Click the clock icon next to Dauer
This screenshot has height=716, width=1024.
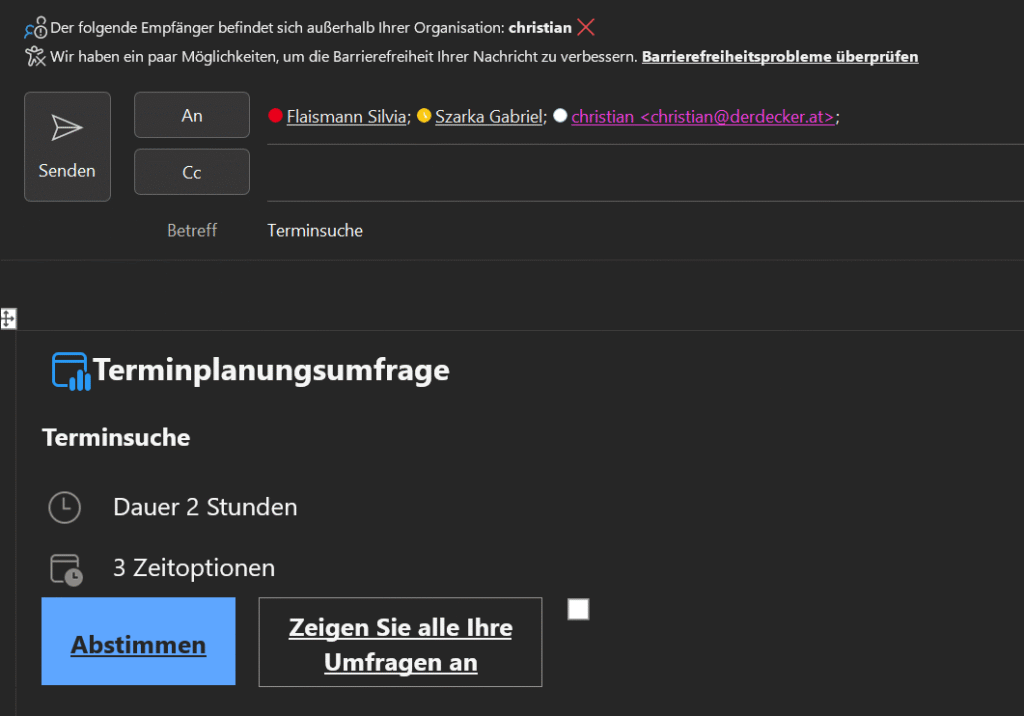coord(65,507)
